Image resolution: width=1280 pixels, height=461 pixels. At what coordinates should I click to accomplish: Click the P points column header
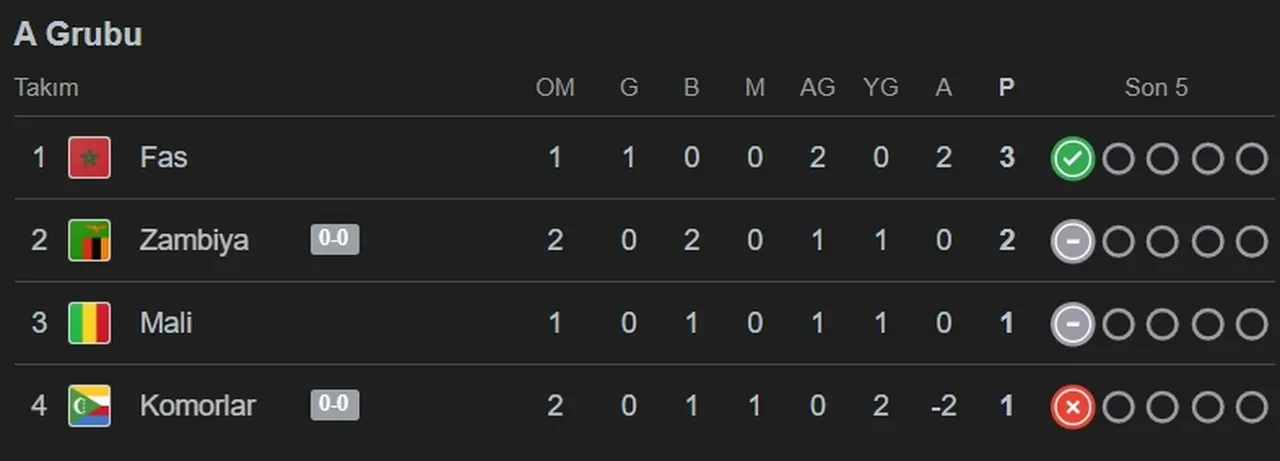1006,88
